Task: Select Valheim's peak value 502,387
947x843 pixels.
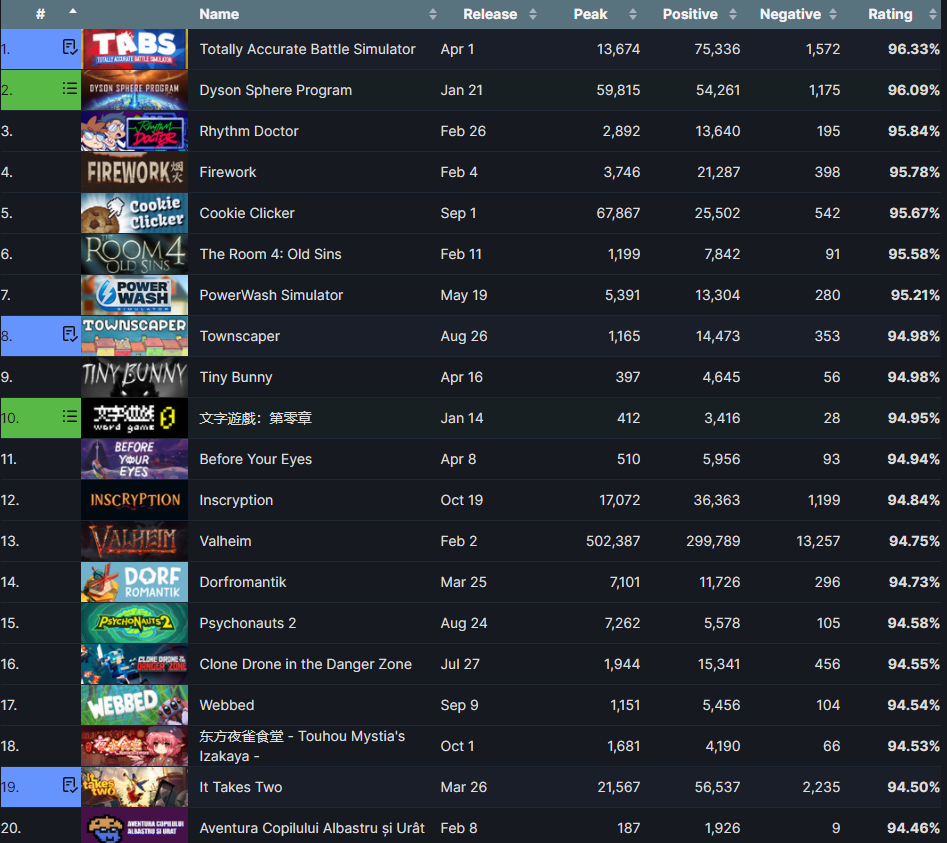Action: click(613, 541)
